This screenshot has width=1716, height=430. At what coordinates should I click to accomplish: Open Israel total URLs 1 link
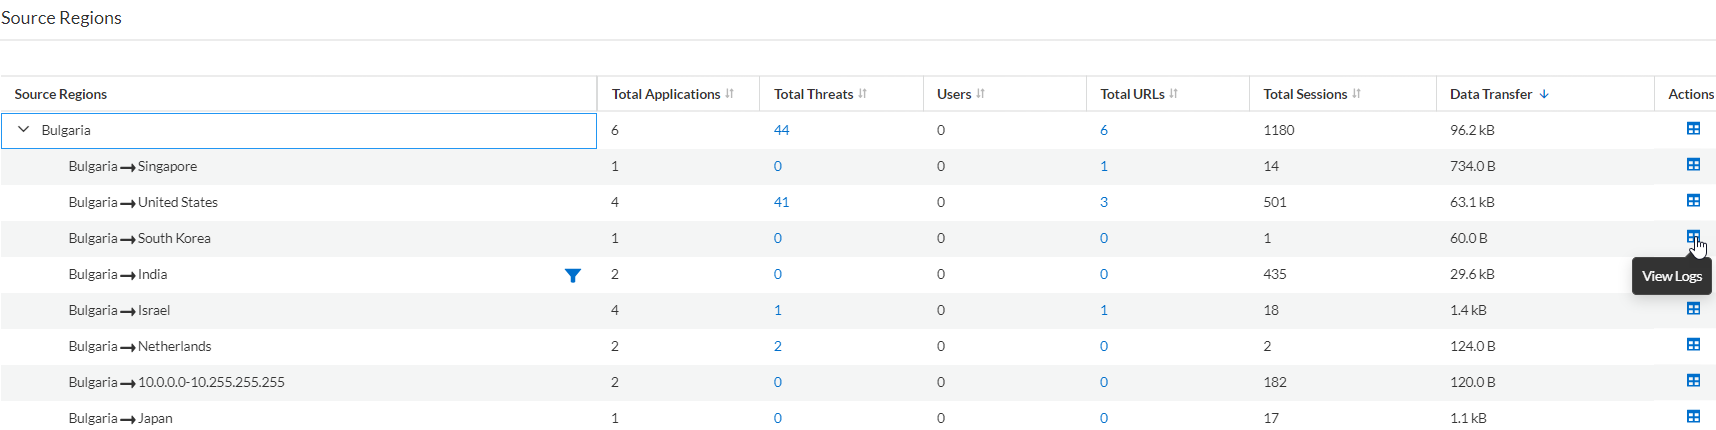[1104, 310]
